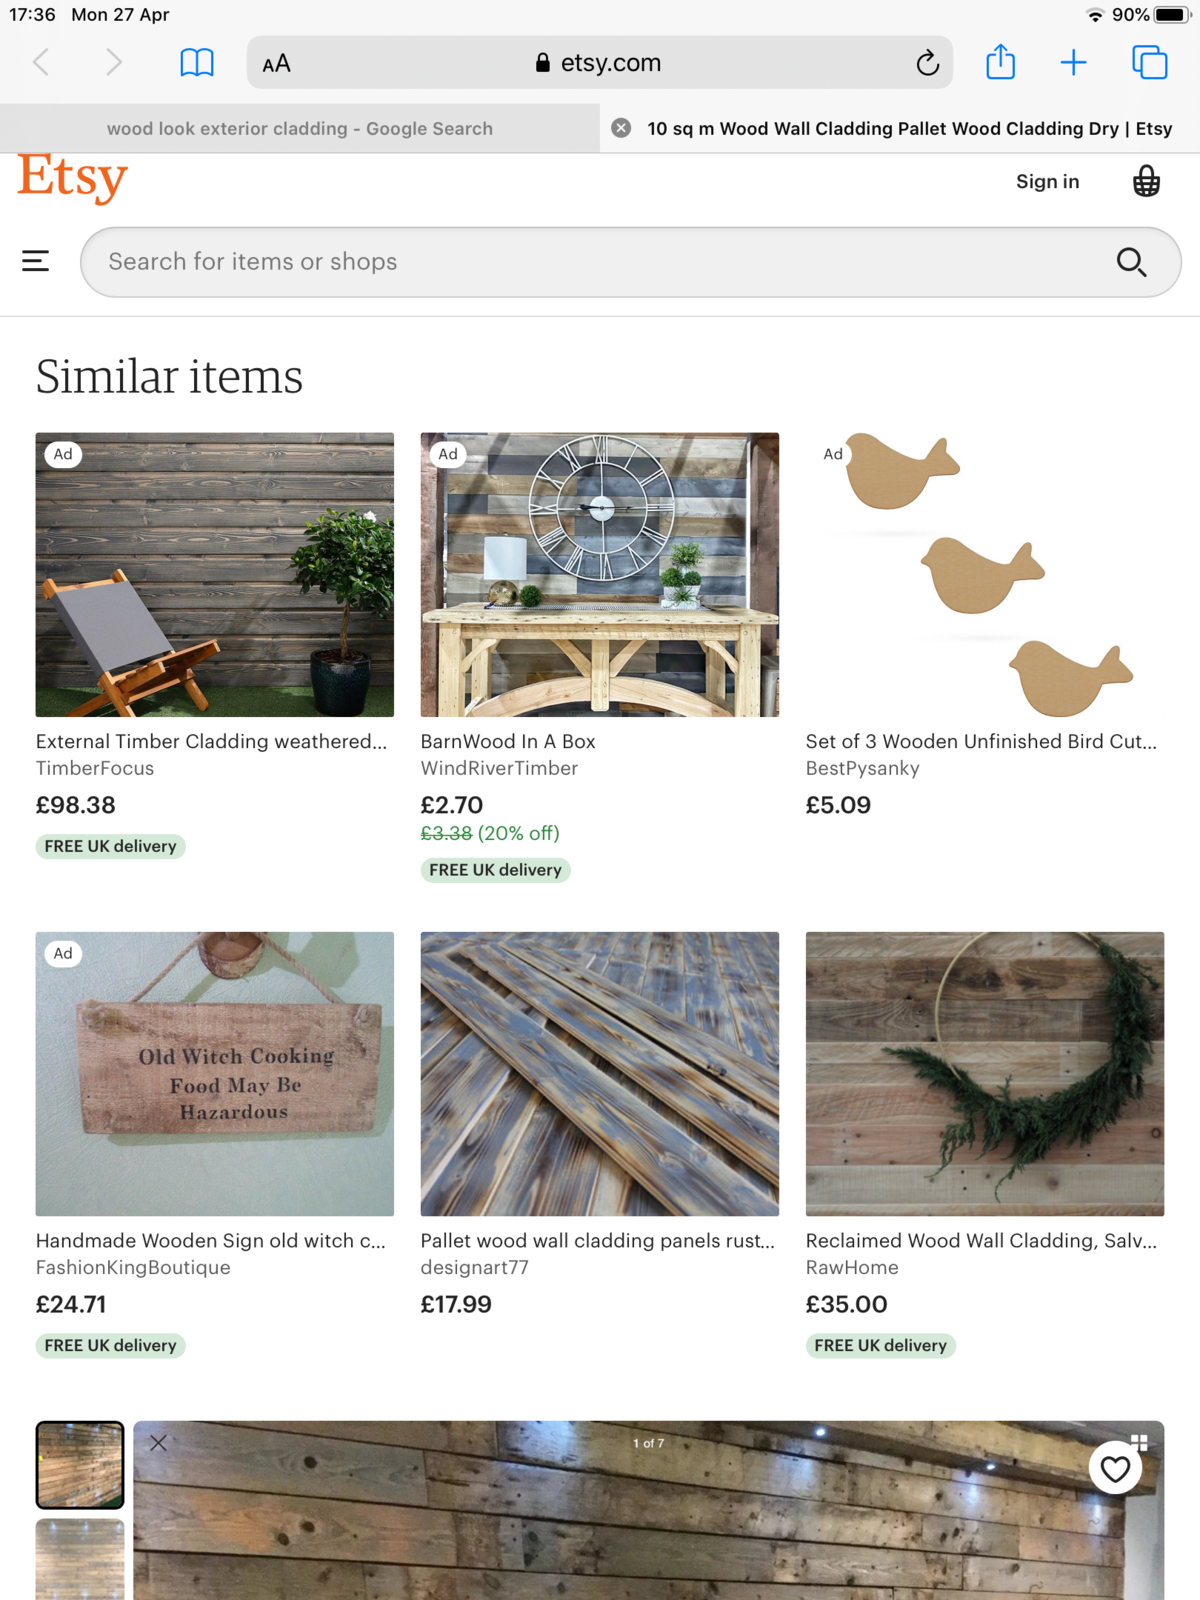Open the AA reader view options
The image size is (1200, 1600).
(276, 64)
